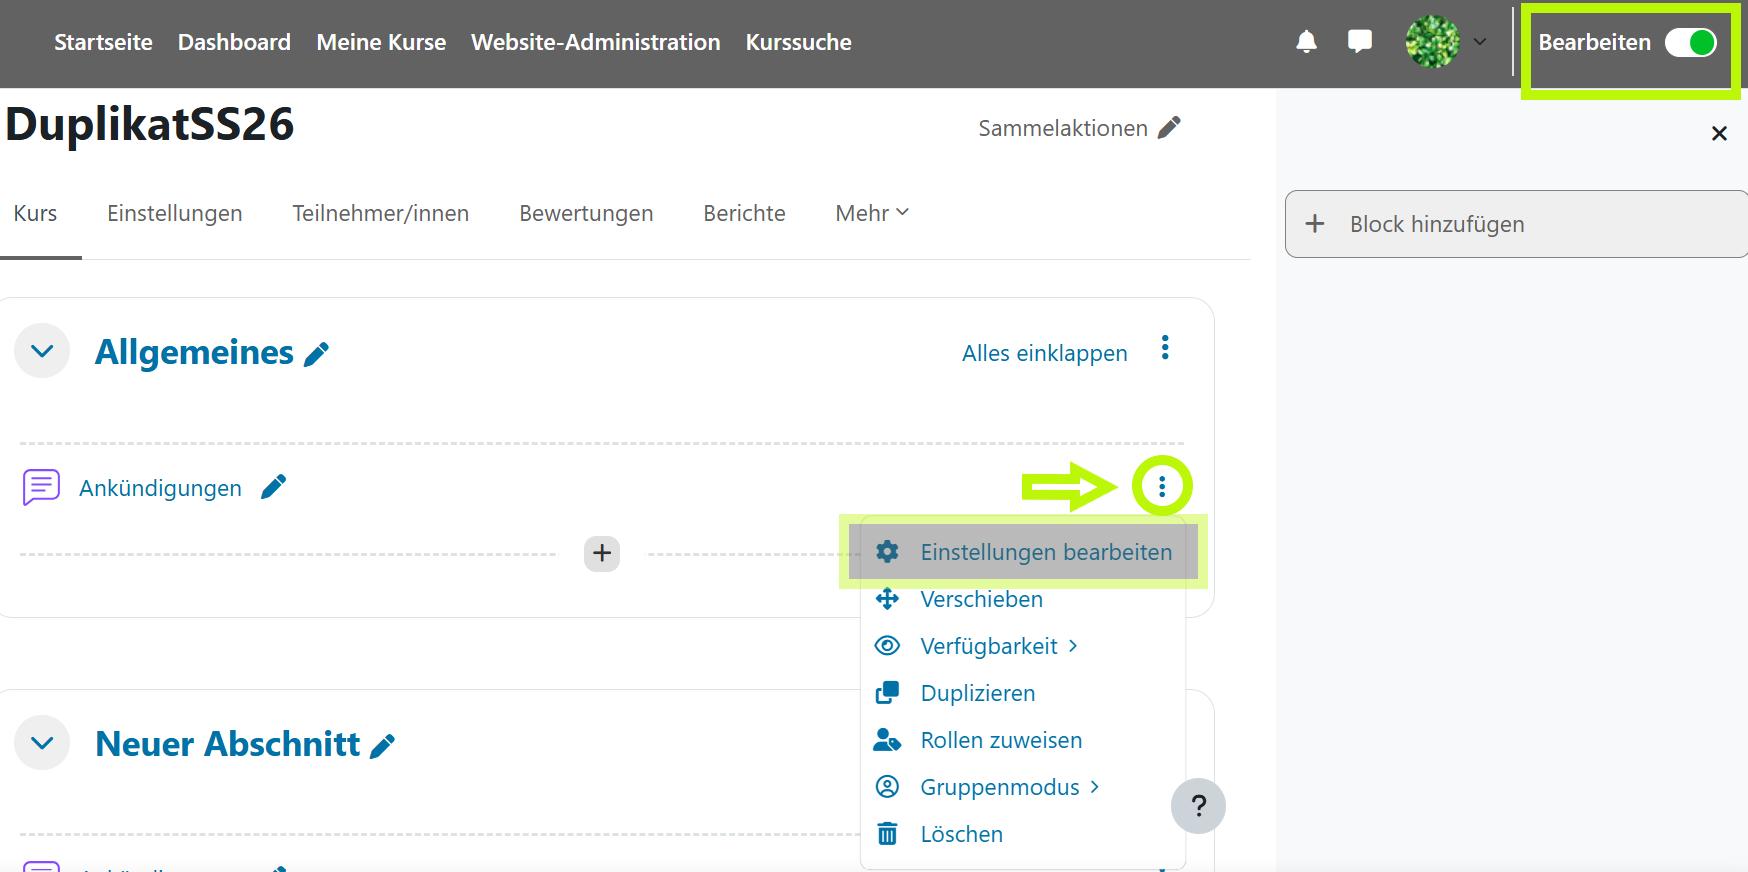Open the user avatar dropdown menu
Screen dimensions: 1748x872
[1445, 42]
